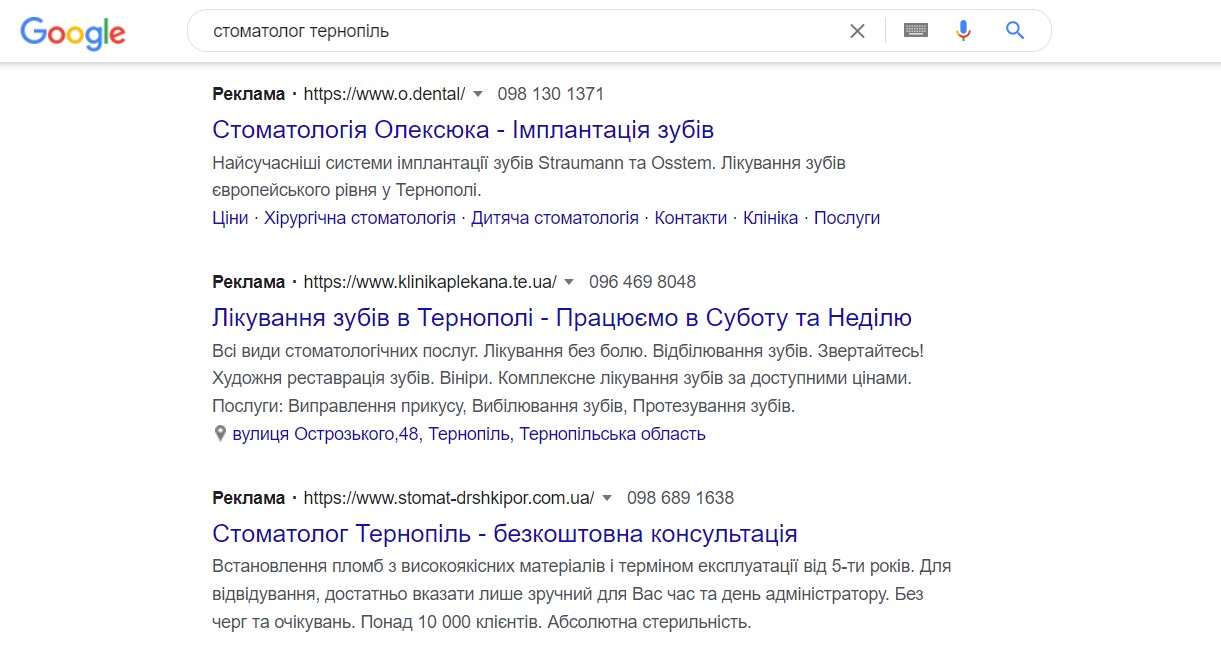Open the Дитяча стоматологія sitelink

tap(555, 218)
